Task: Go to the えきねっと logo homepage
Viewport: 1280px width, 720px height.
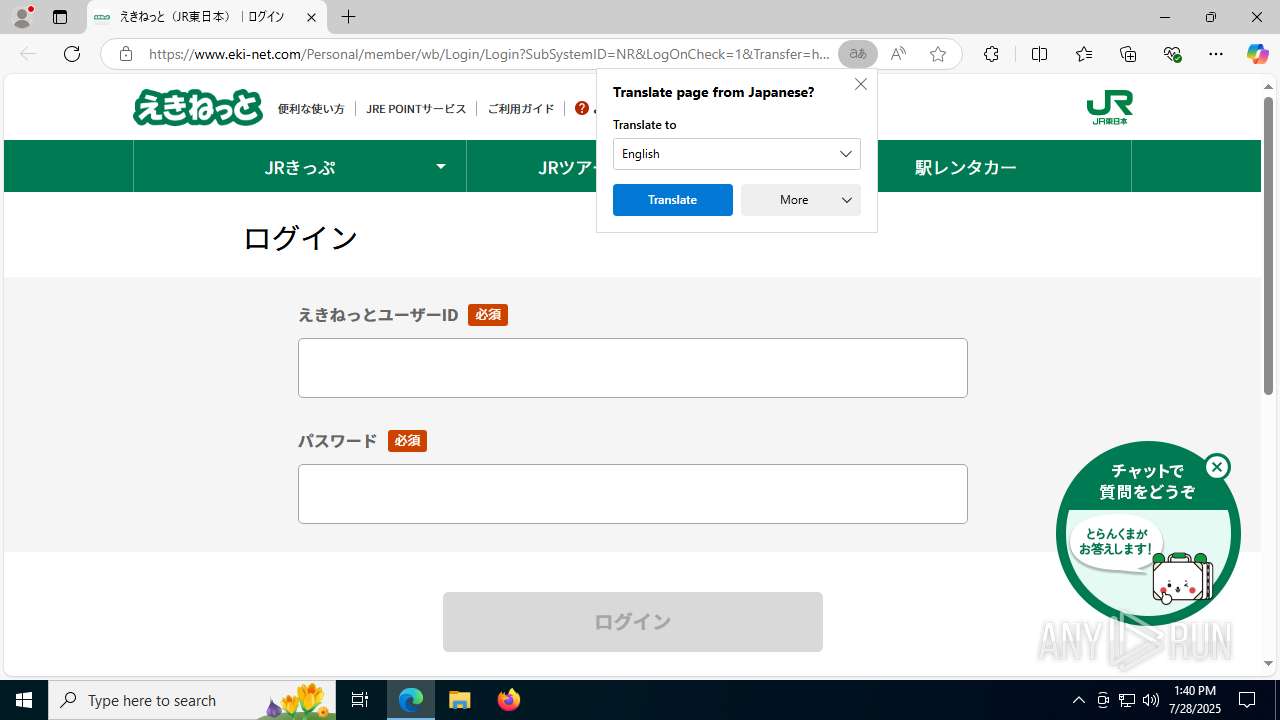Action: pos(198,107)
